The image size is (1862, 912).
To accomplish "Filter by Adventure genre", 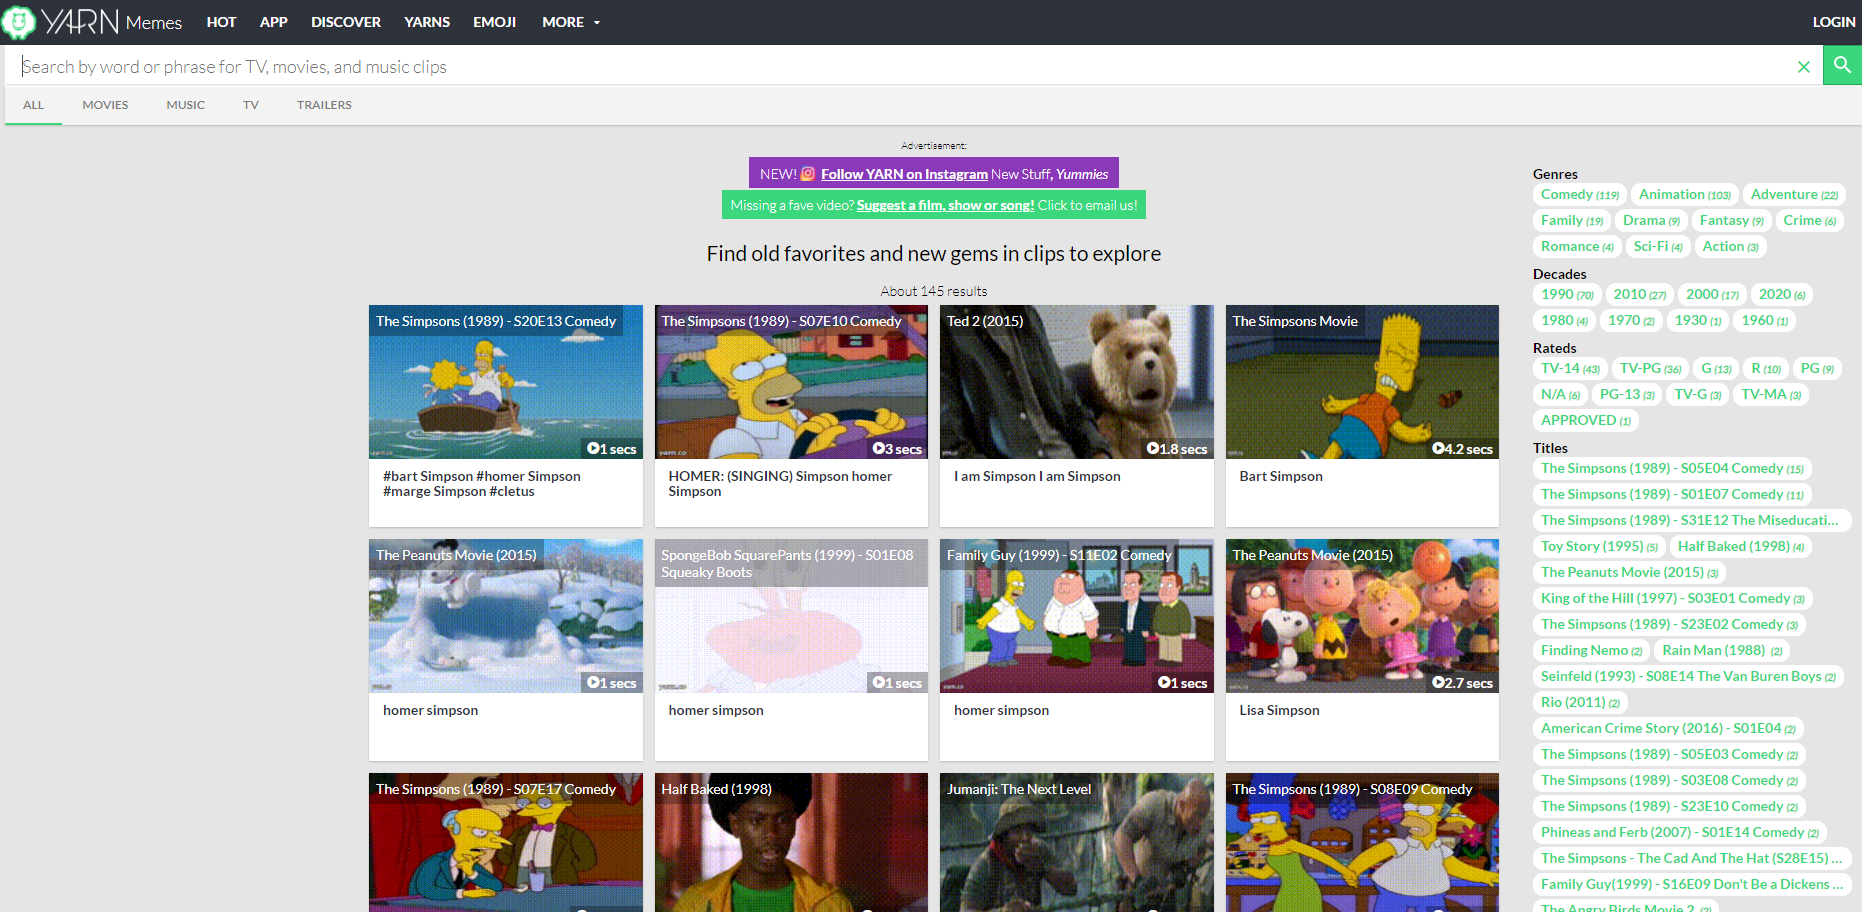I will pyautogui.click(x=1794, y=194).
